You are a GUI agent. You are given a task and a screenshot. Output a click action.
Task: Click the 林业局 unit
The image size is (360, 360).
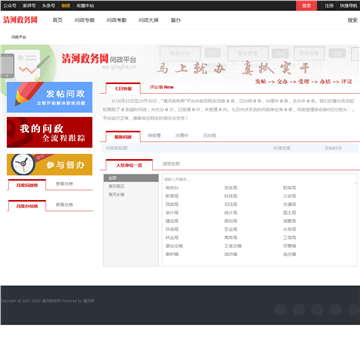click(x=172, y=238)
